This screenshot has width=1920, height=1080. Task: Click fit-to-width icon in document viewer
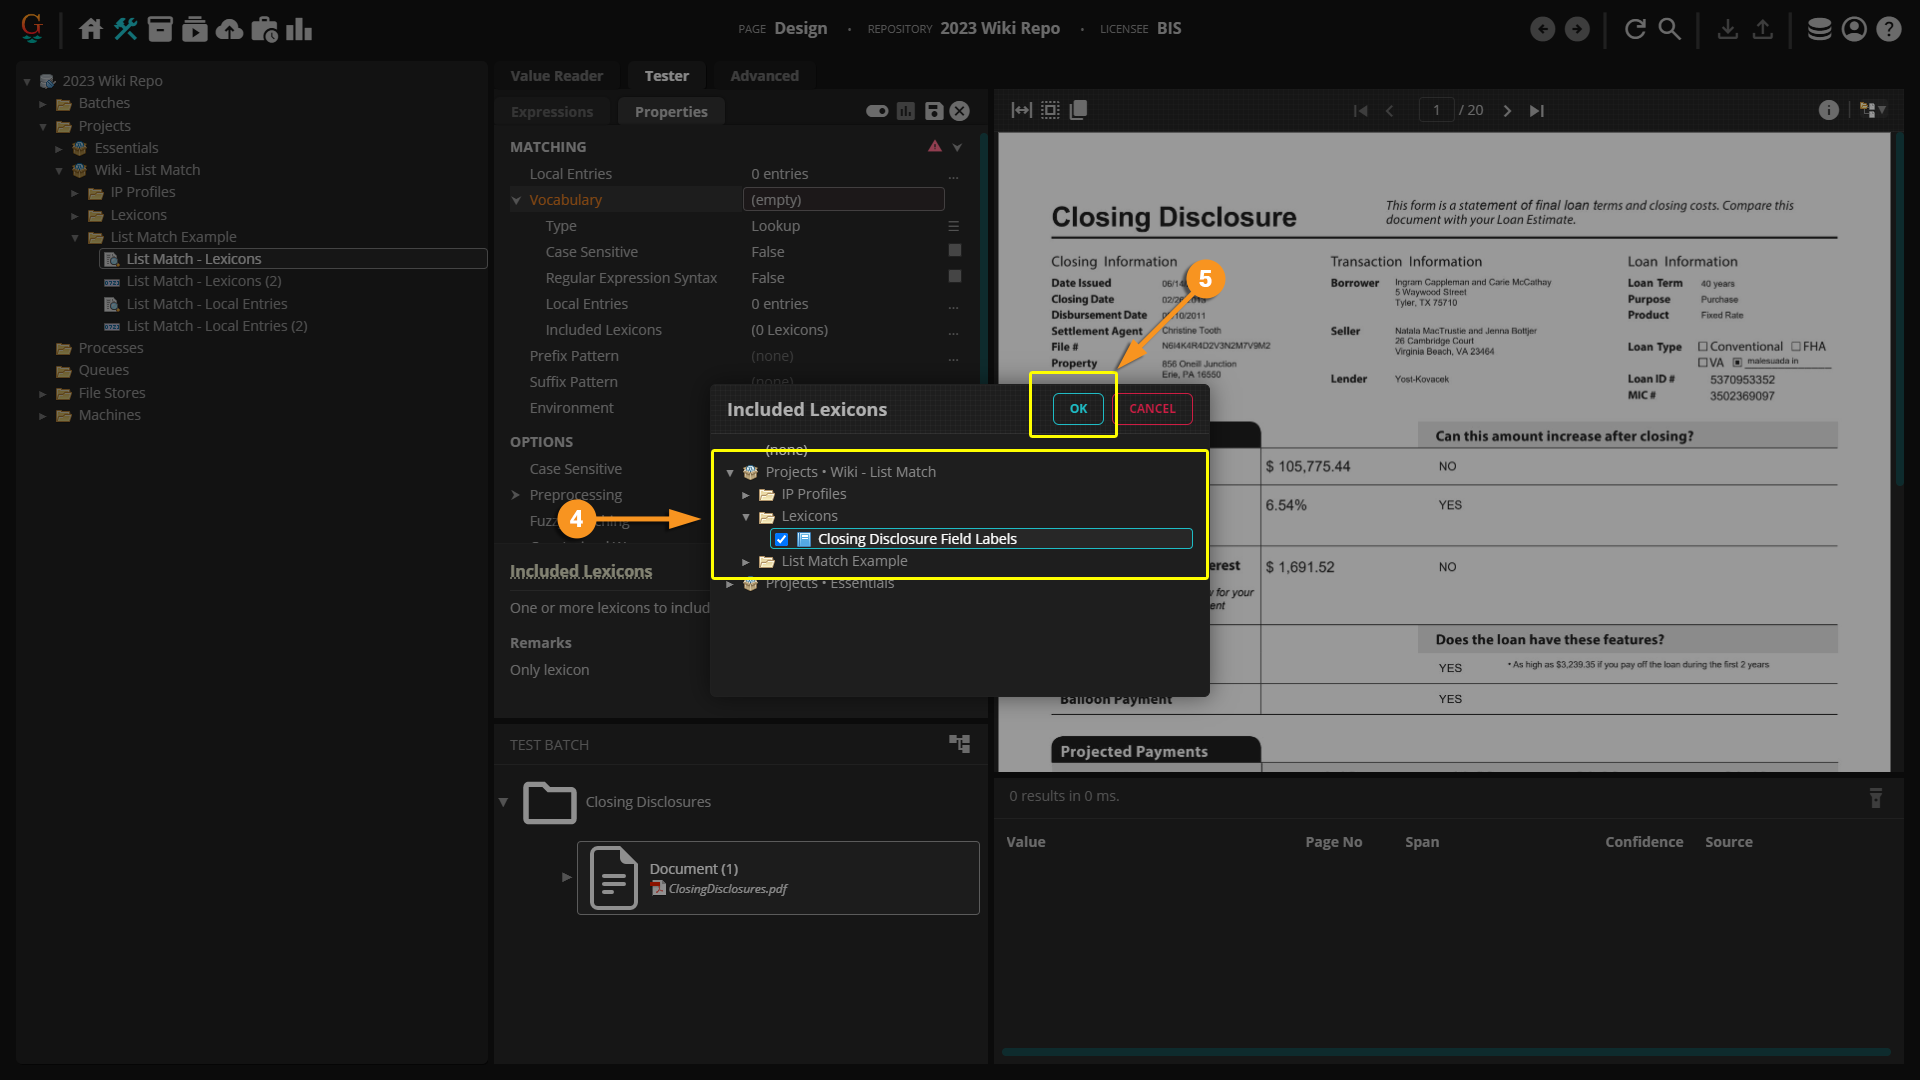pyautogui.click(x=1021, y=110)
